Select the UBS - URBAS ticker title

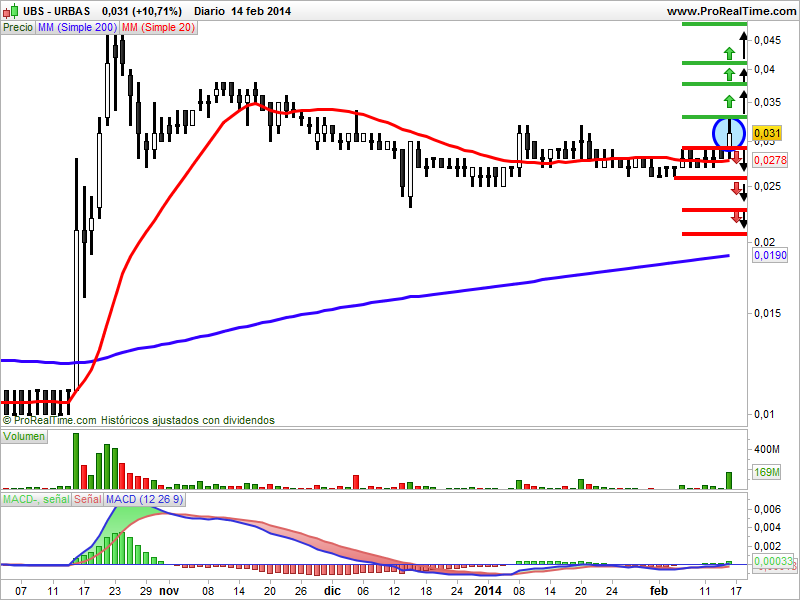click(x=57, y=11)
